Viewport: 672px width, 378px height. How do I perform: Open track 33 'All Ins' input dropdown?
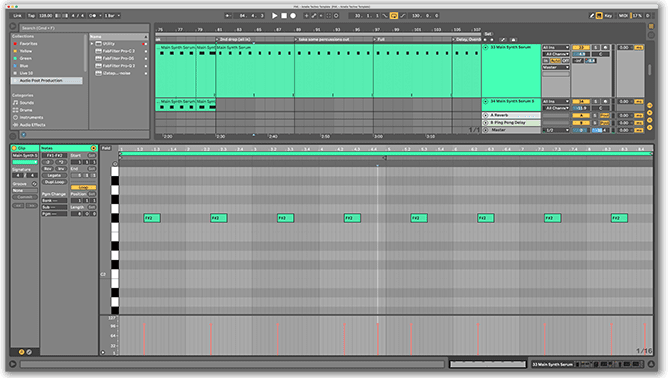[x=556, y=48]
